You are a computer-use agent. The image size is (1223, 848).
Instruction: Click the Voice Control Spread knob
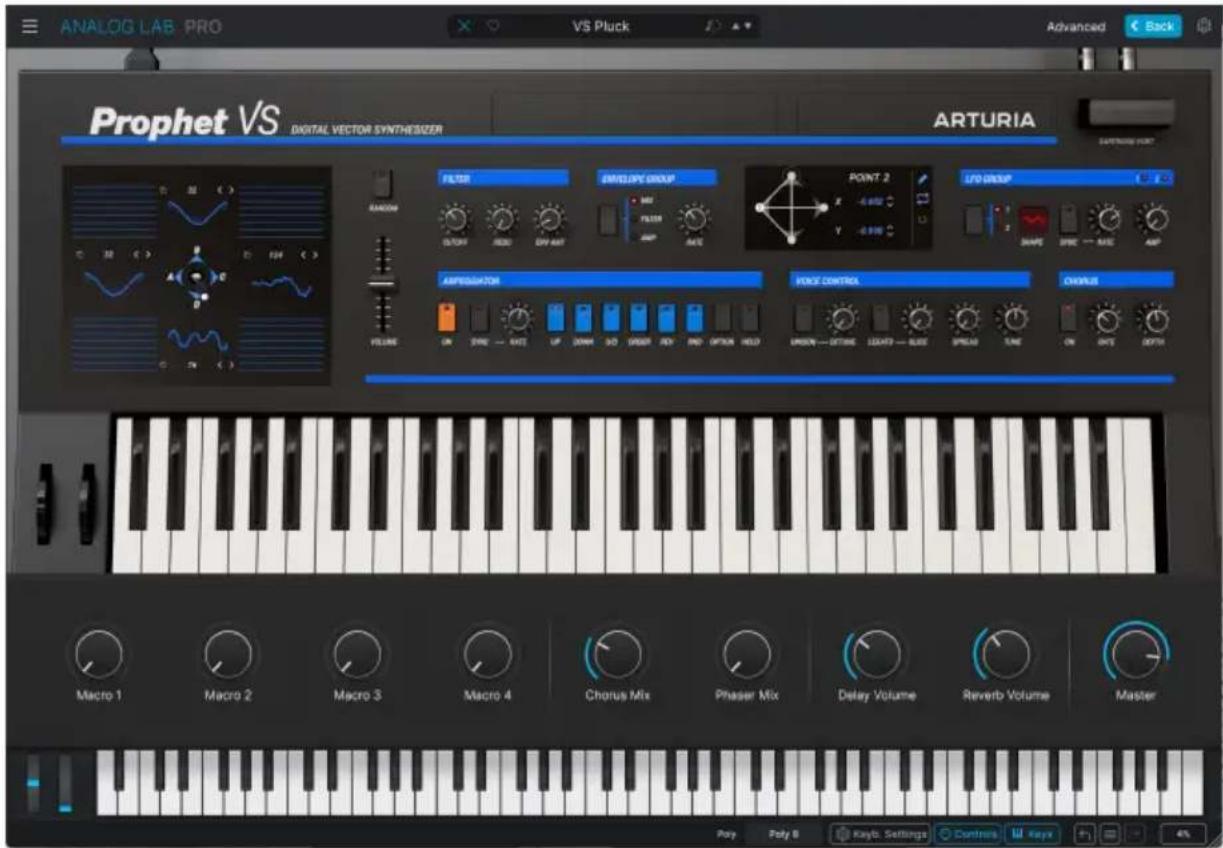tap(966, 318)
